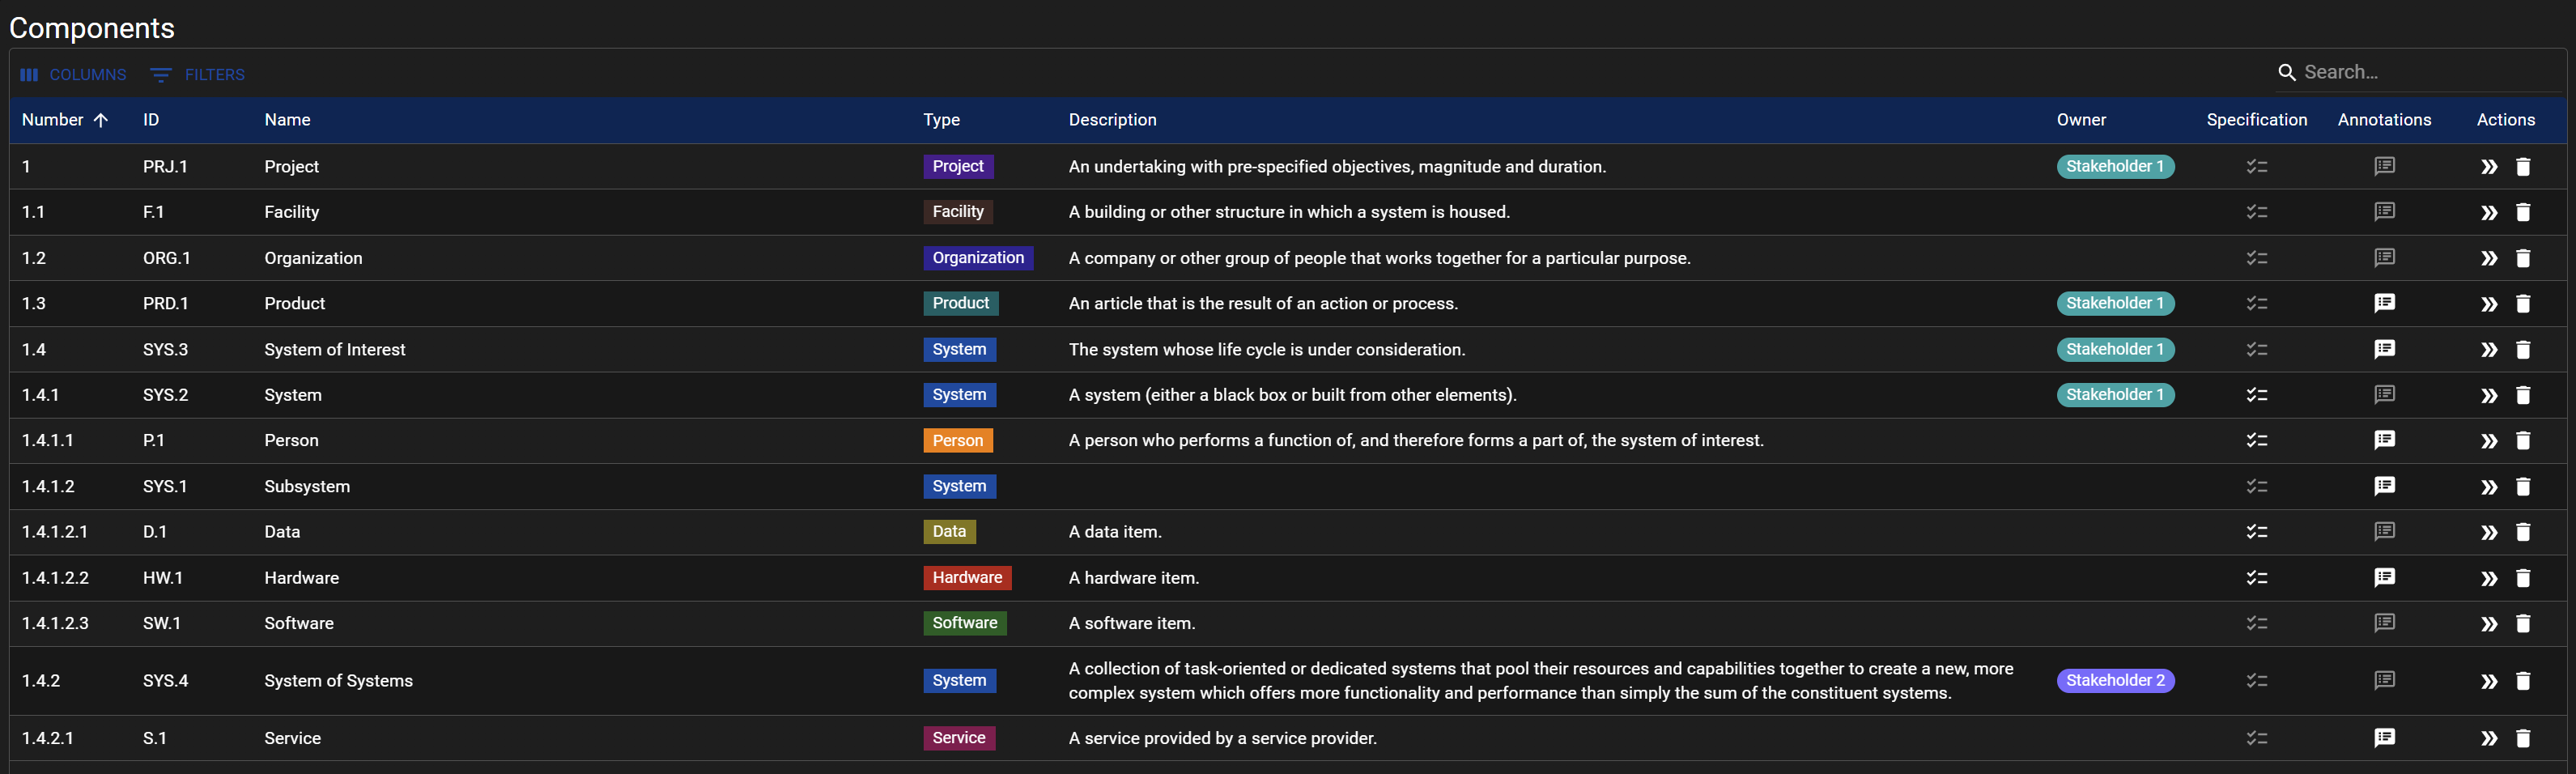Open details arrow for the Software row
The width and height of the screenshot is (2576, 774).
[x=2488, y=624]
